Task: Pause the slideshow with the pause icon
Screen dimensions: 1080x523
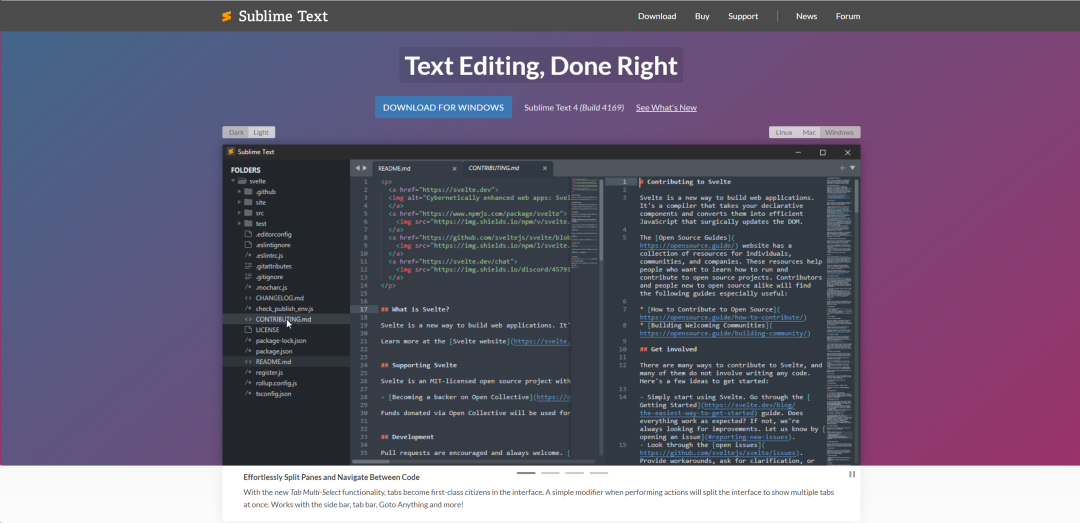Action: coord(852,474)
